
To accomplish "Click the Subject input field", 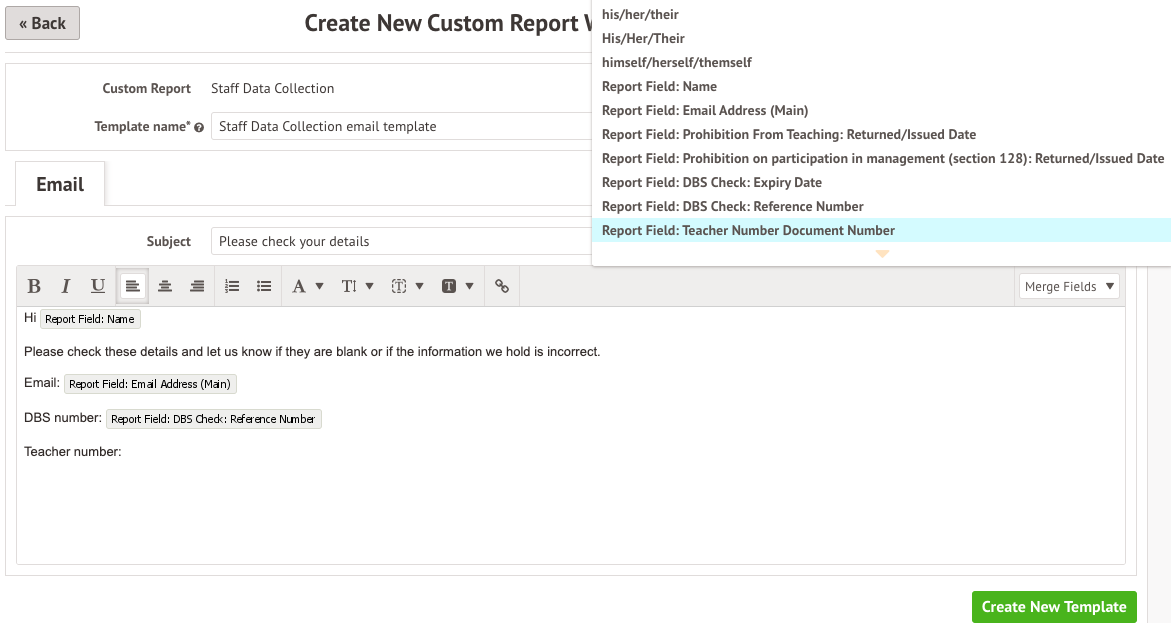I will tap(400, 242).
